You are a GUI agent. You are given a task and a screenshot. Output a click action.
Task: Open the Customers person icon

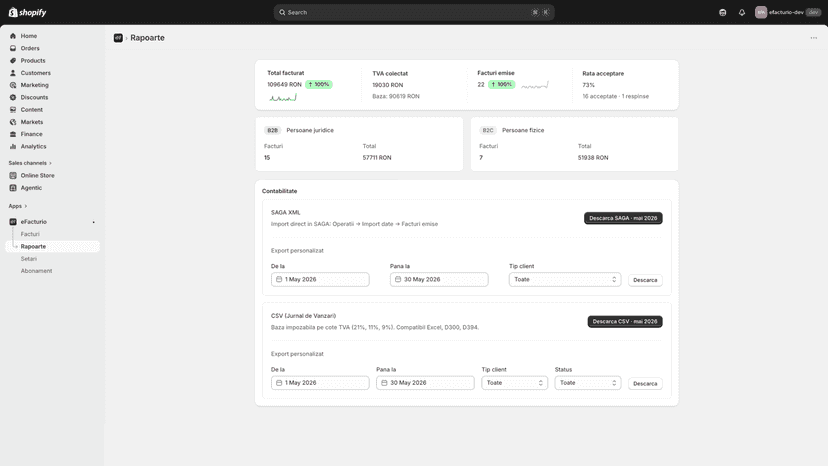click(x=13, y=73)
